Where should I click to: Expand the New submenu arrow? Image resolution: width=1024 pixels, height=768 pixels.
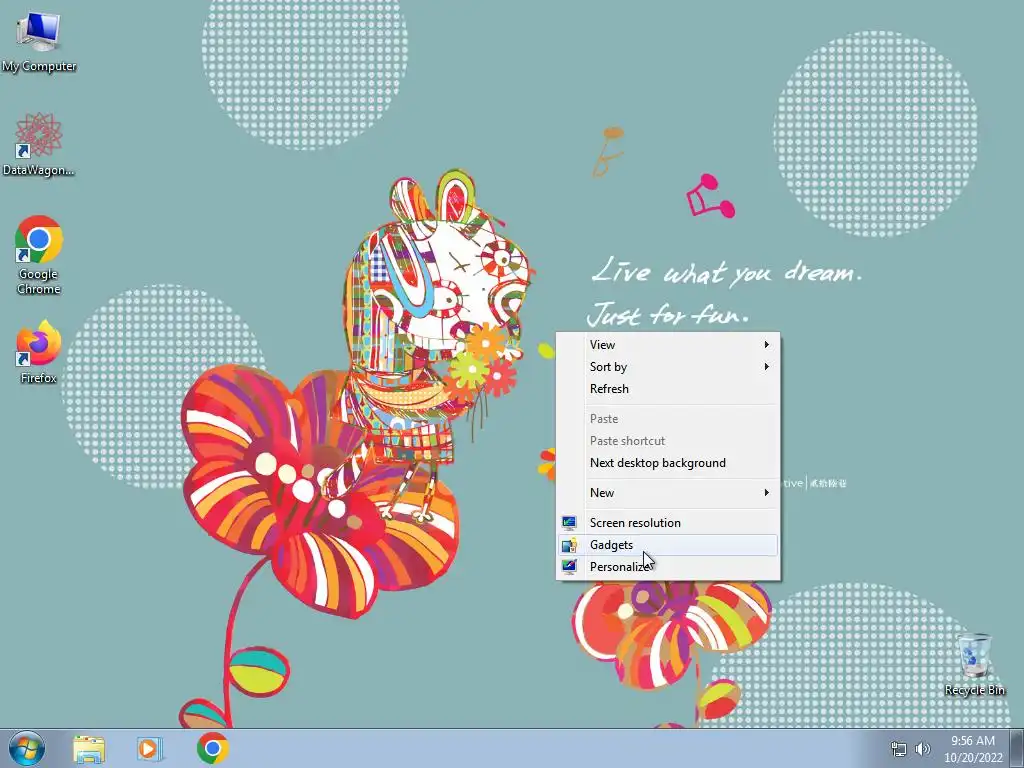coord(767,492)
